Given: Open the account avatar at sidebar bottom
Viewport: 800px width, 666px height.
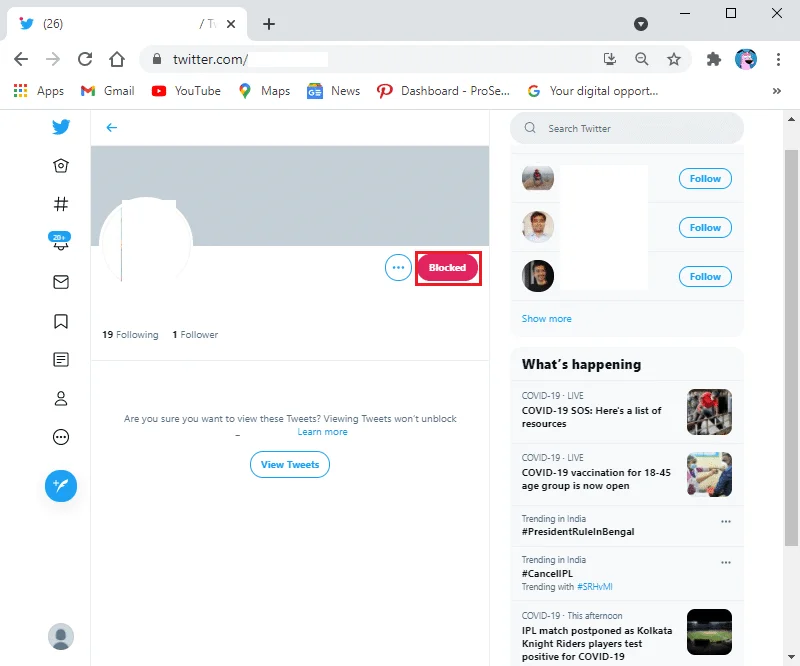Looking at the screenshot, I should (61, 636).
